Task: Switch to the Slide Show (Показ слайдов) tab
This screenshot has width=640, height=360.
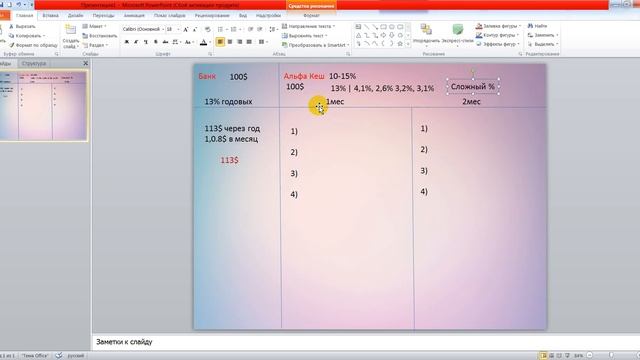Action: [x=170, y=16]
